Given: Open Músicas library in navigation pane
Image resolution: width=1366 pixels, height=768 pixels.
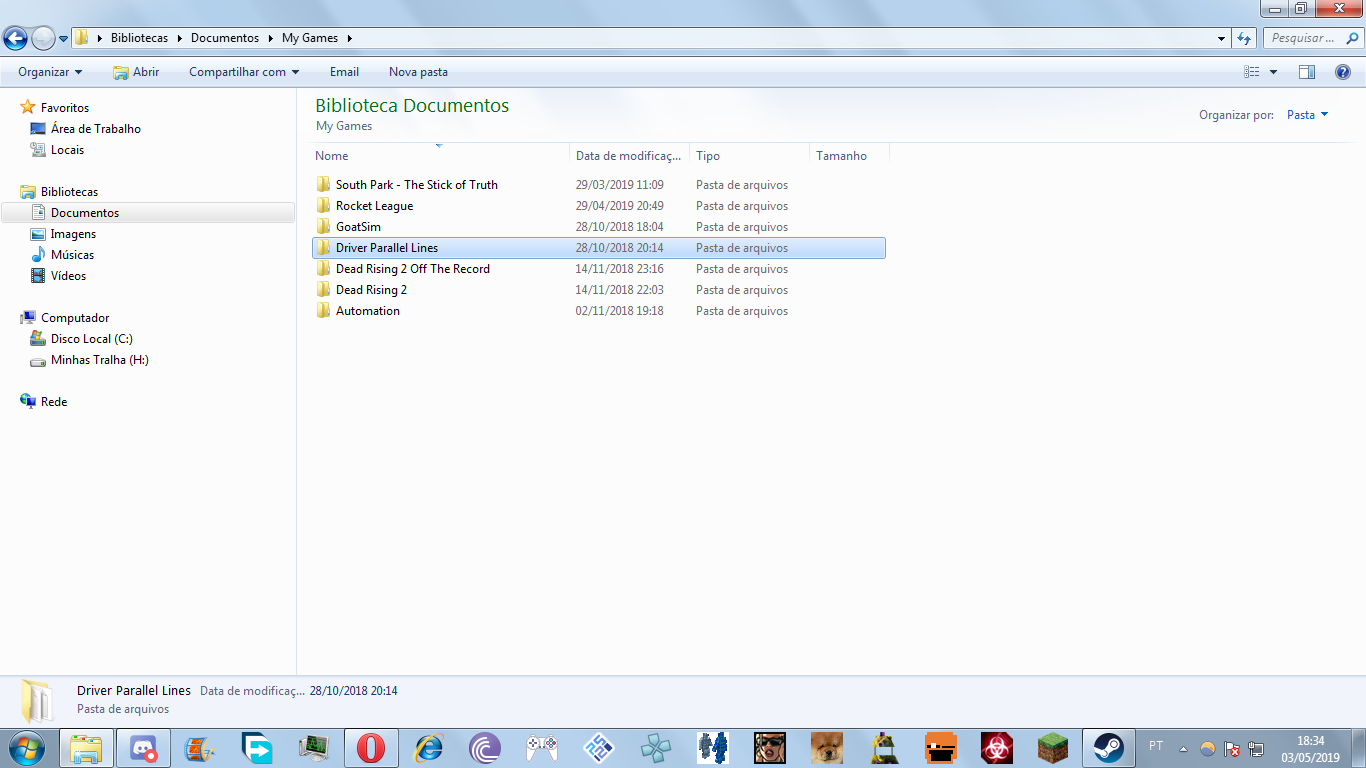Looking at the screenshot, I should click(x=72, y=255).
